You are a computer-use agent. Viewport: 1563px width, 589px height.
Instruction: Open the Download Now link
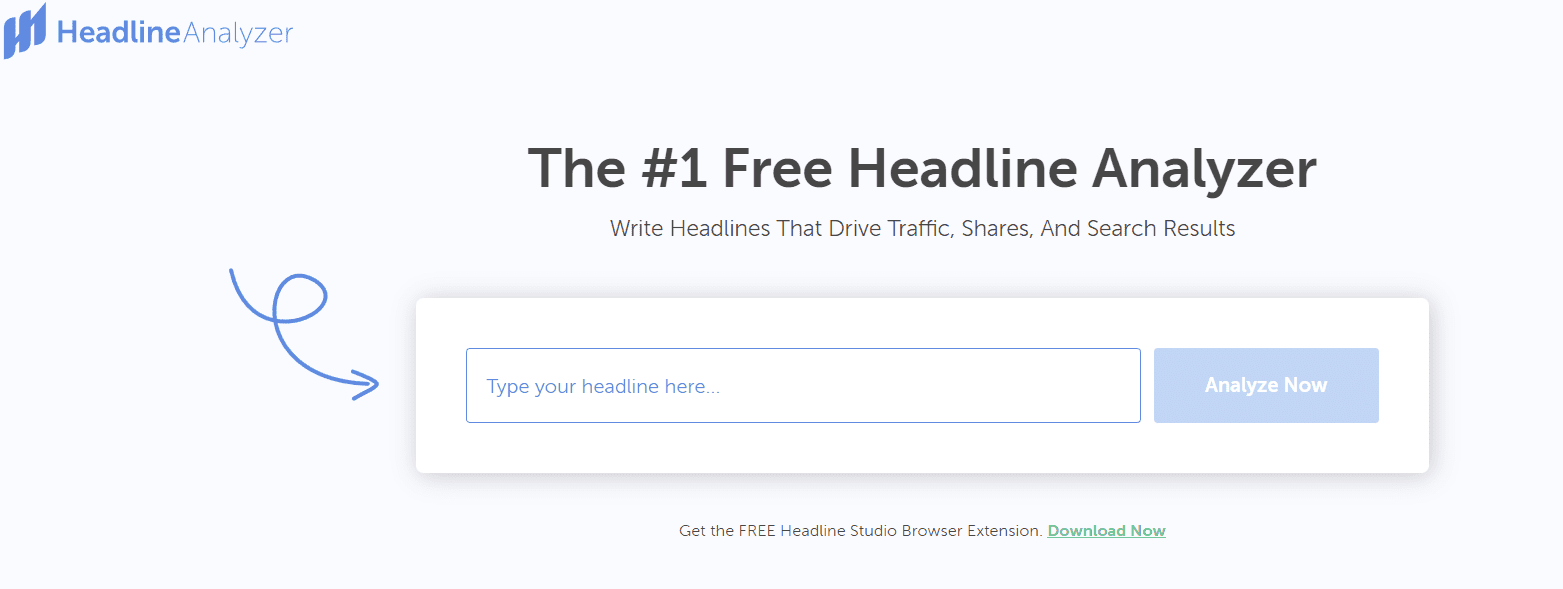1106,530
